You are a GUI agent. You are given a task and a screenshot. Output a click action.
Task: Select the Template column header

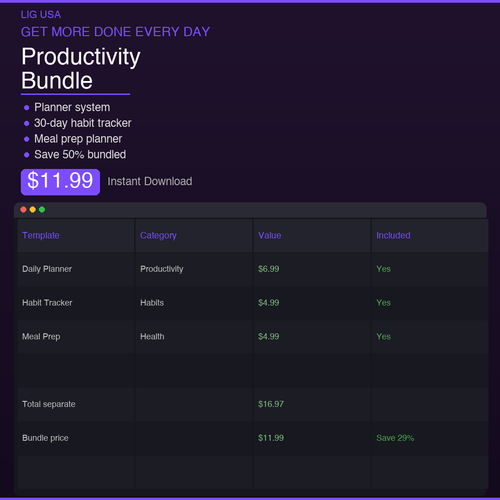(76, 235)
